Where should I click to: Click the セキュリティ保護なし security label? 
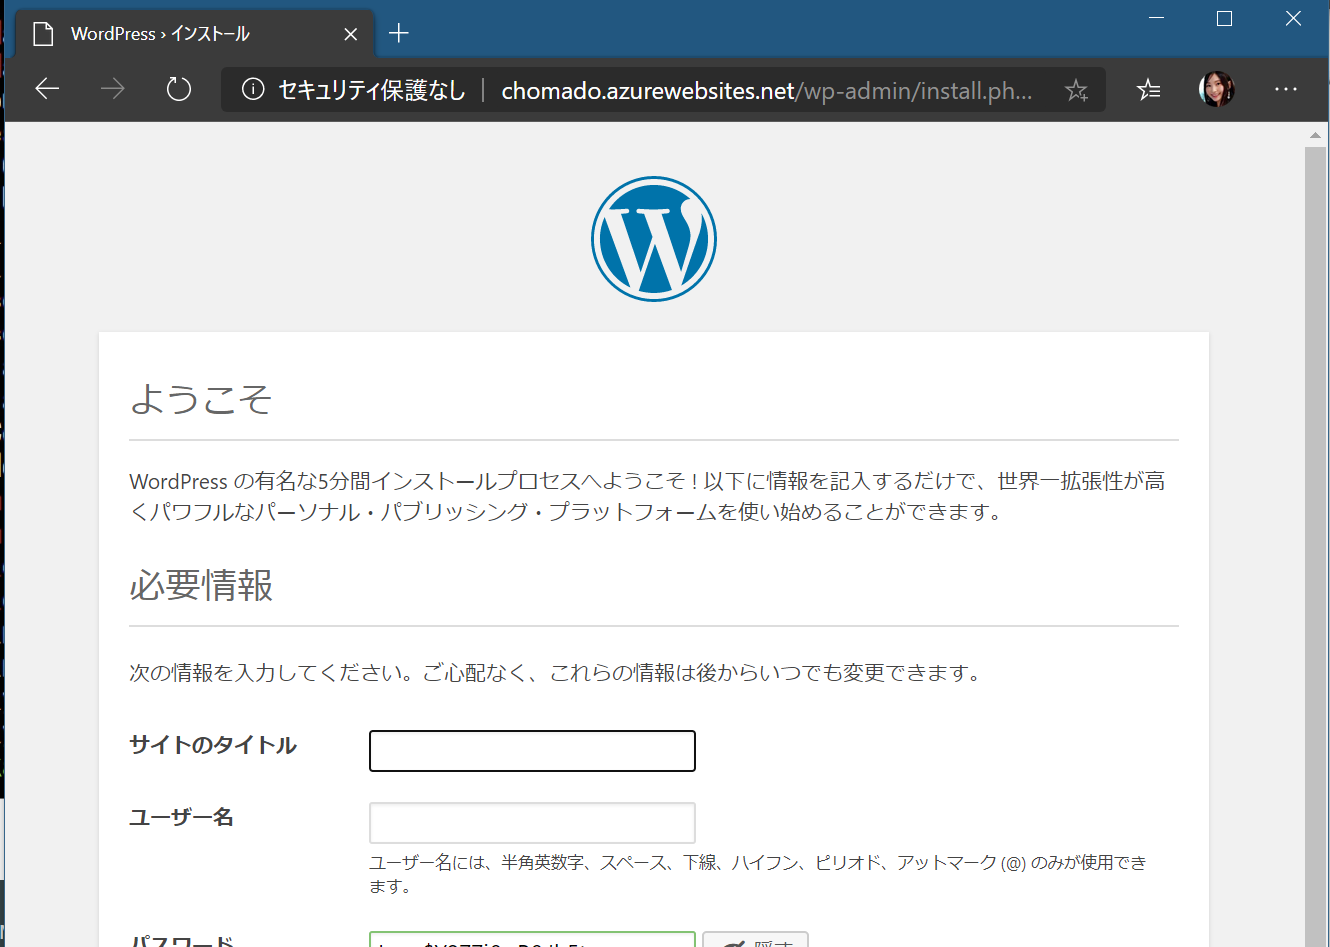(372, 91)
